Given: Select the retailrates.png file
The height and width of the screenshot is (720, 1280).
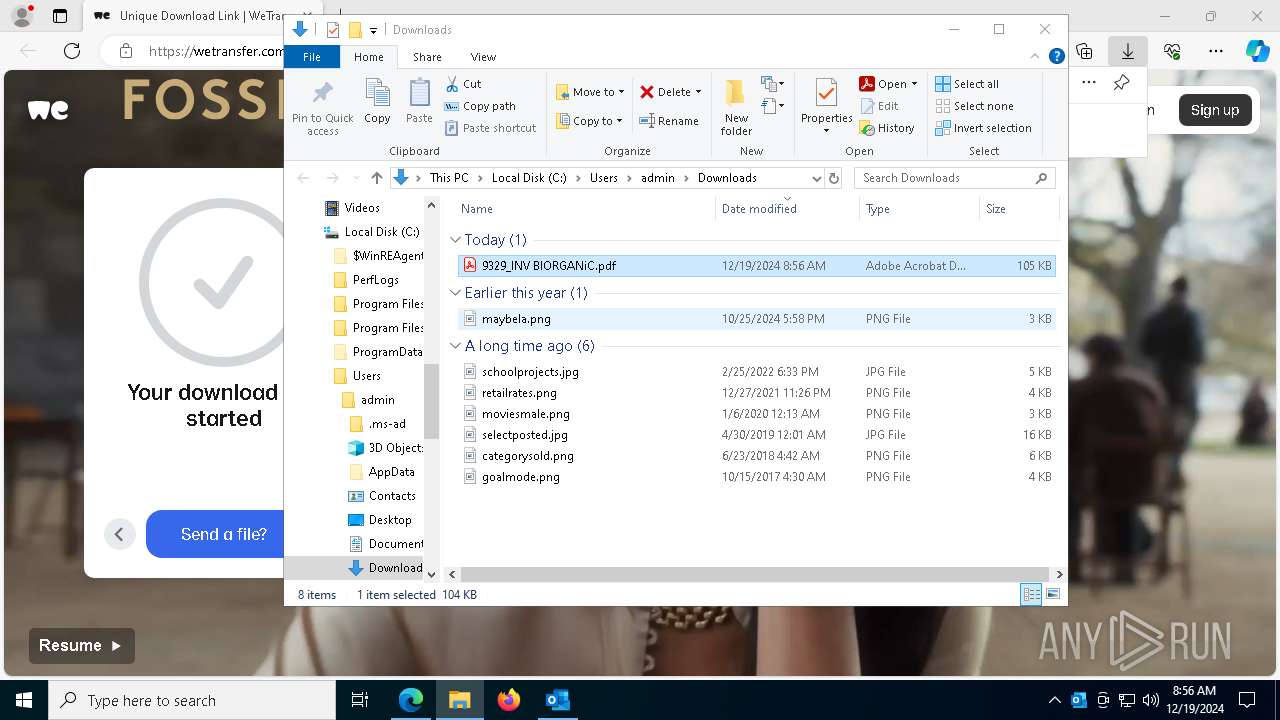Looking at the screenshot, I should tap(756, 393).
